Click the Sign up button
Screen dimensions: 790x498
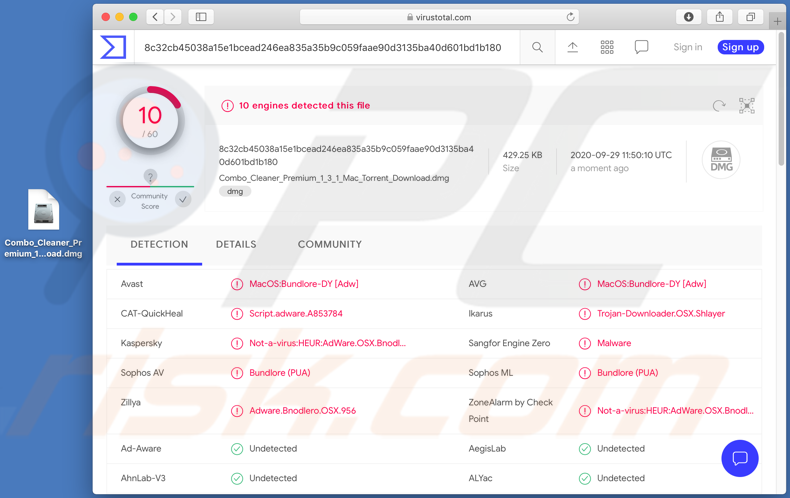pyautogui.click(x=741, y=47)
